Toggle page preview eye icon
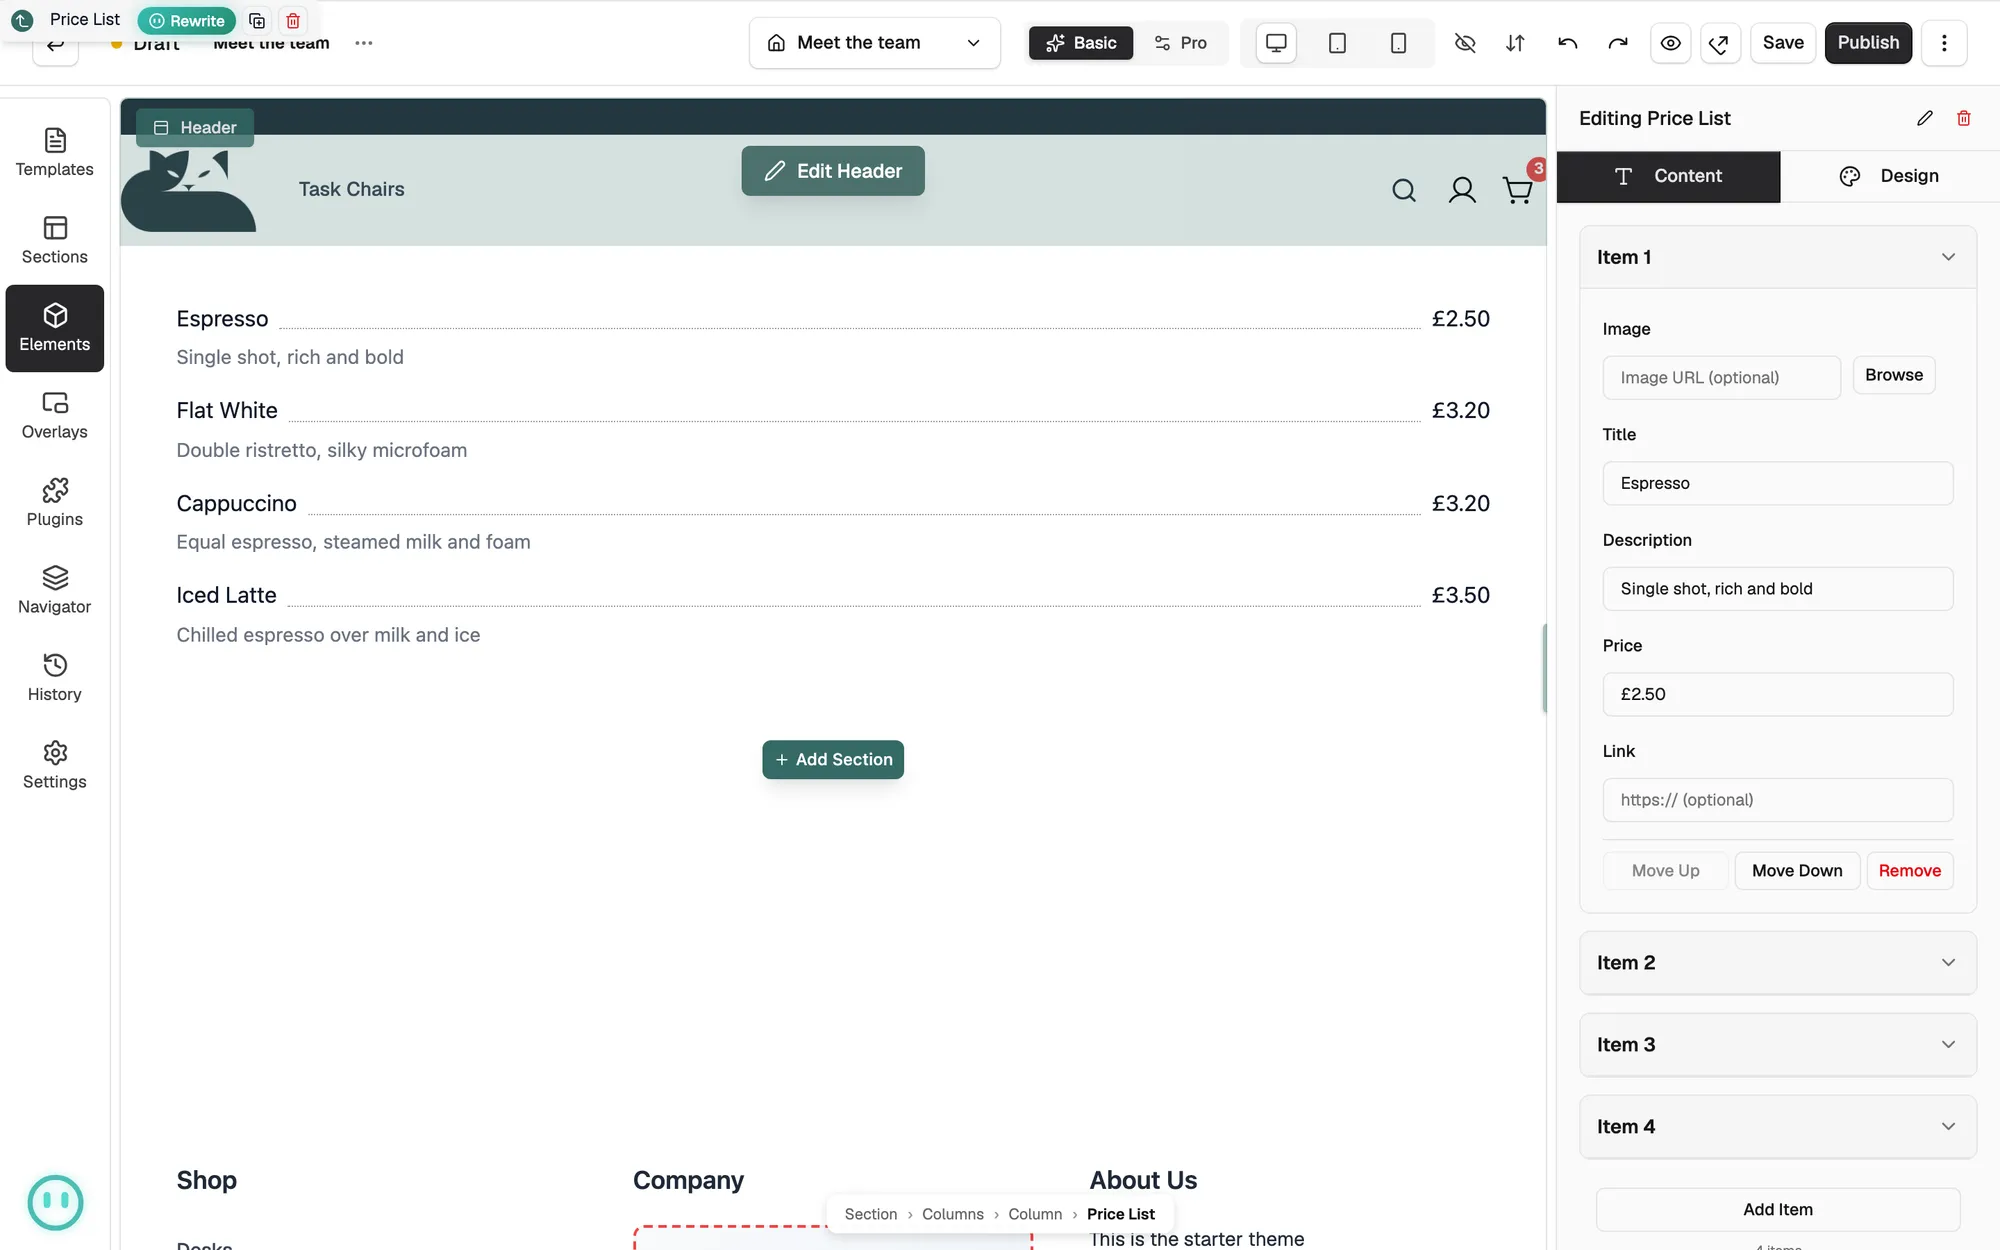Screen dimensions: 2000x1250 point(1670,43)
